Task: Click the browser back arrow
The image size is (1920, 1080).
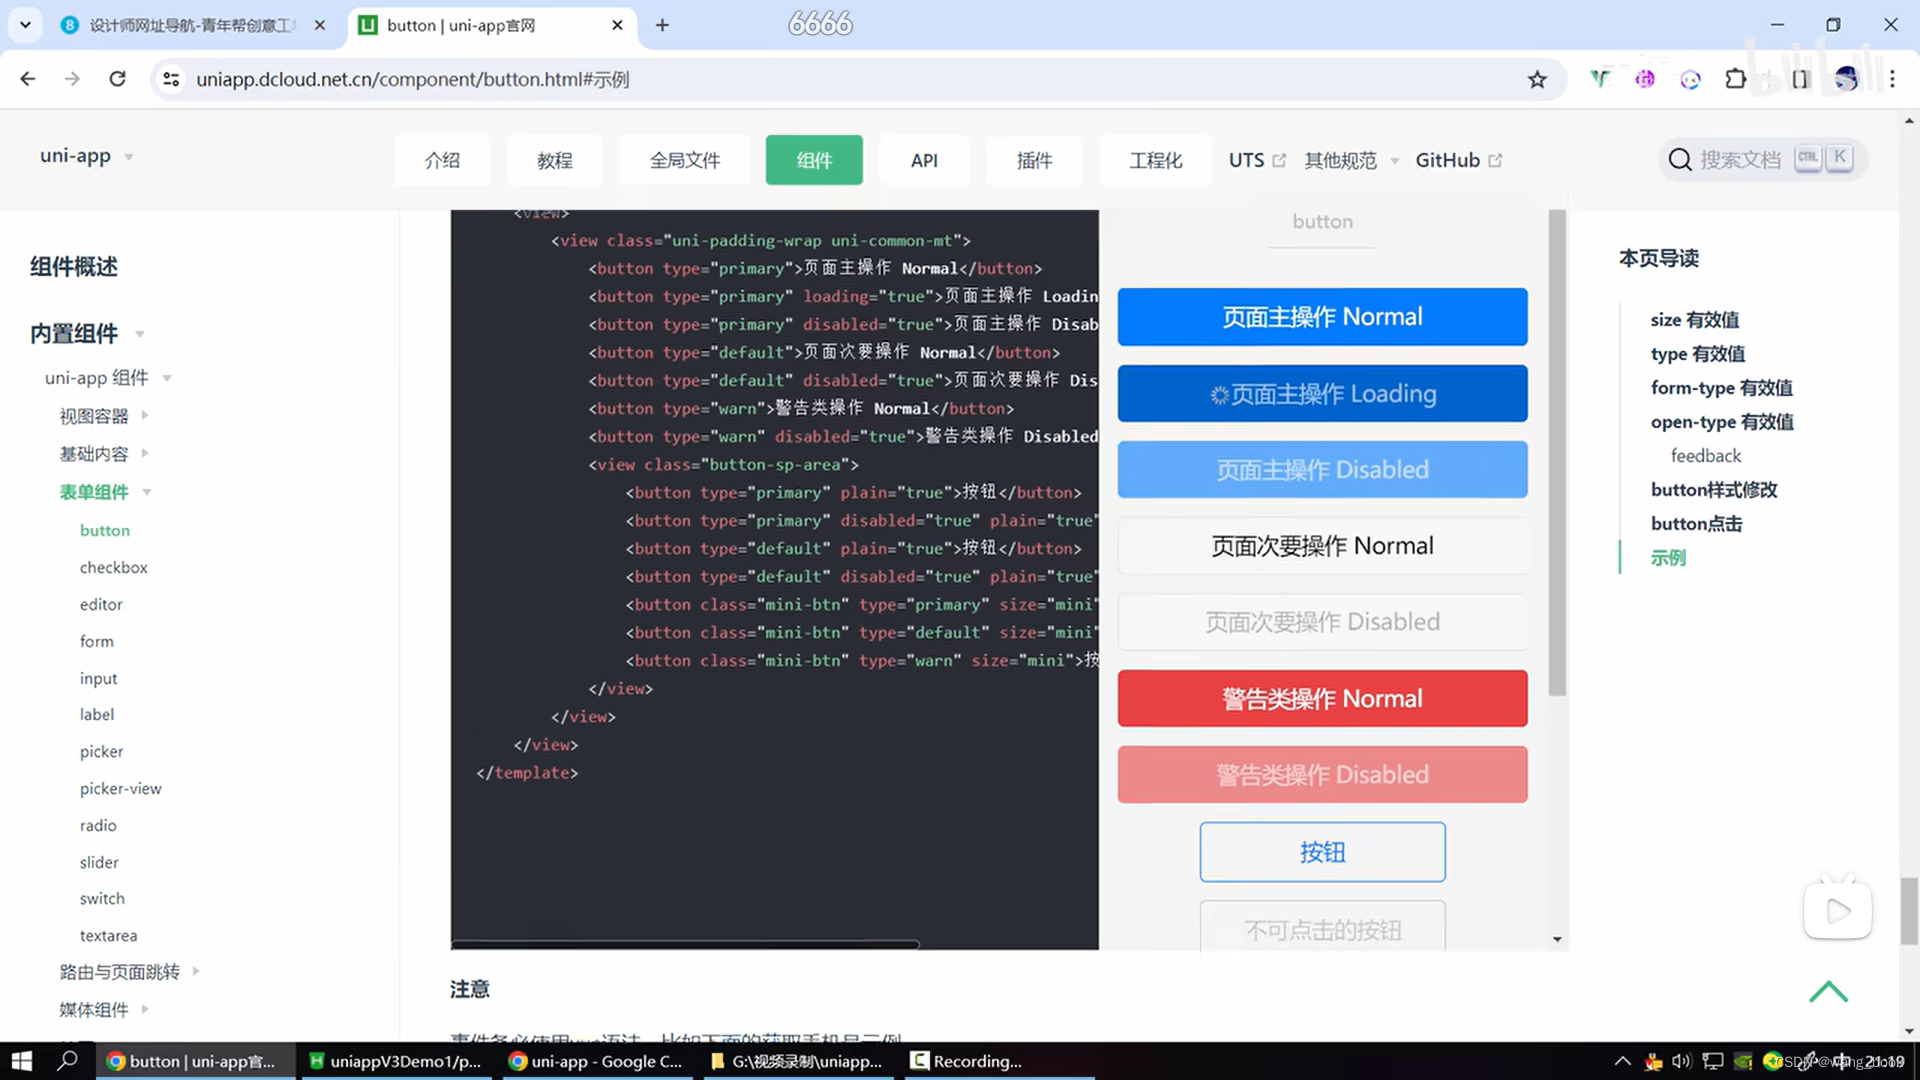Action: click(x=28, y=79)
